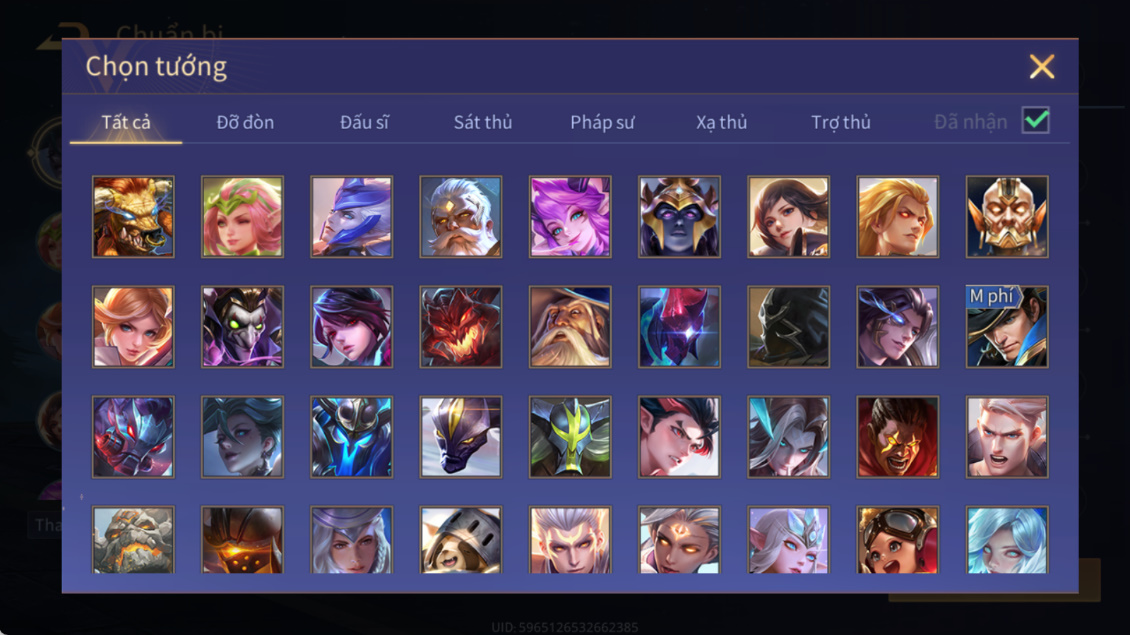Select the red demon face hero
1130x635 pixels.
[461, 327]
